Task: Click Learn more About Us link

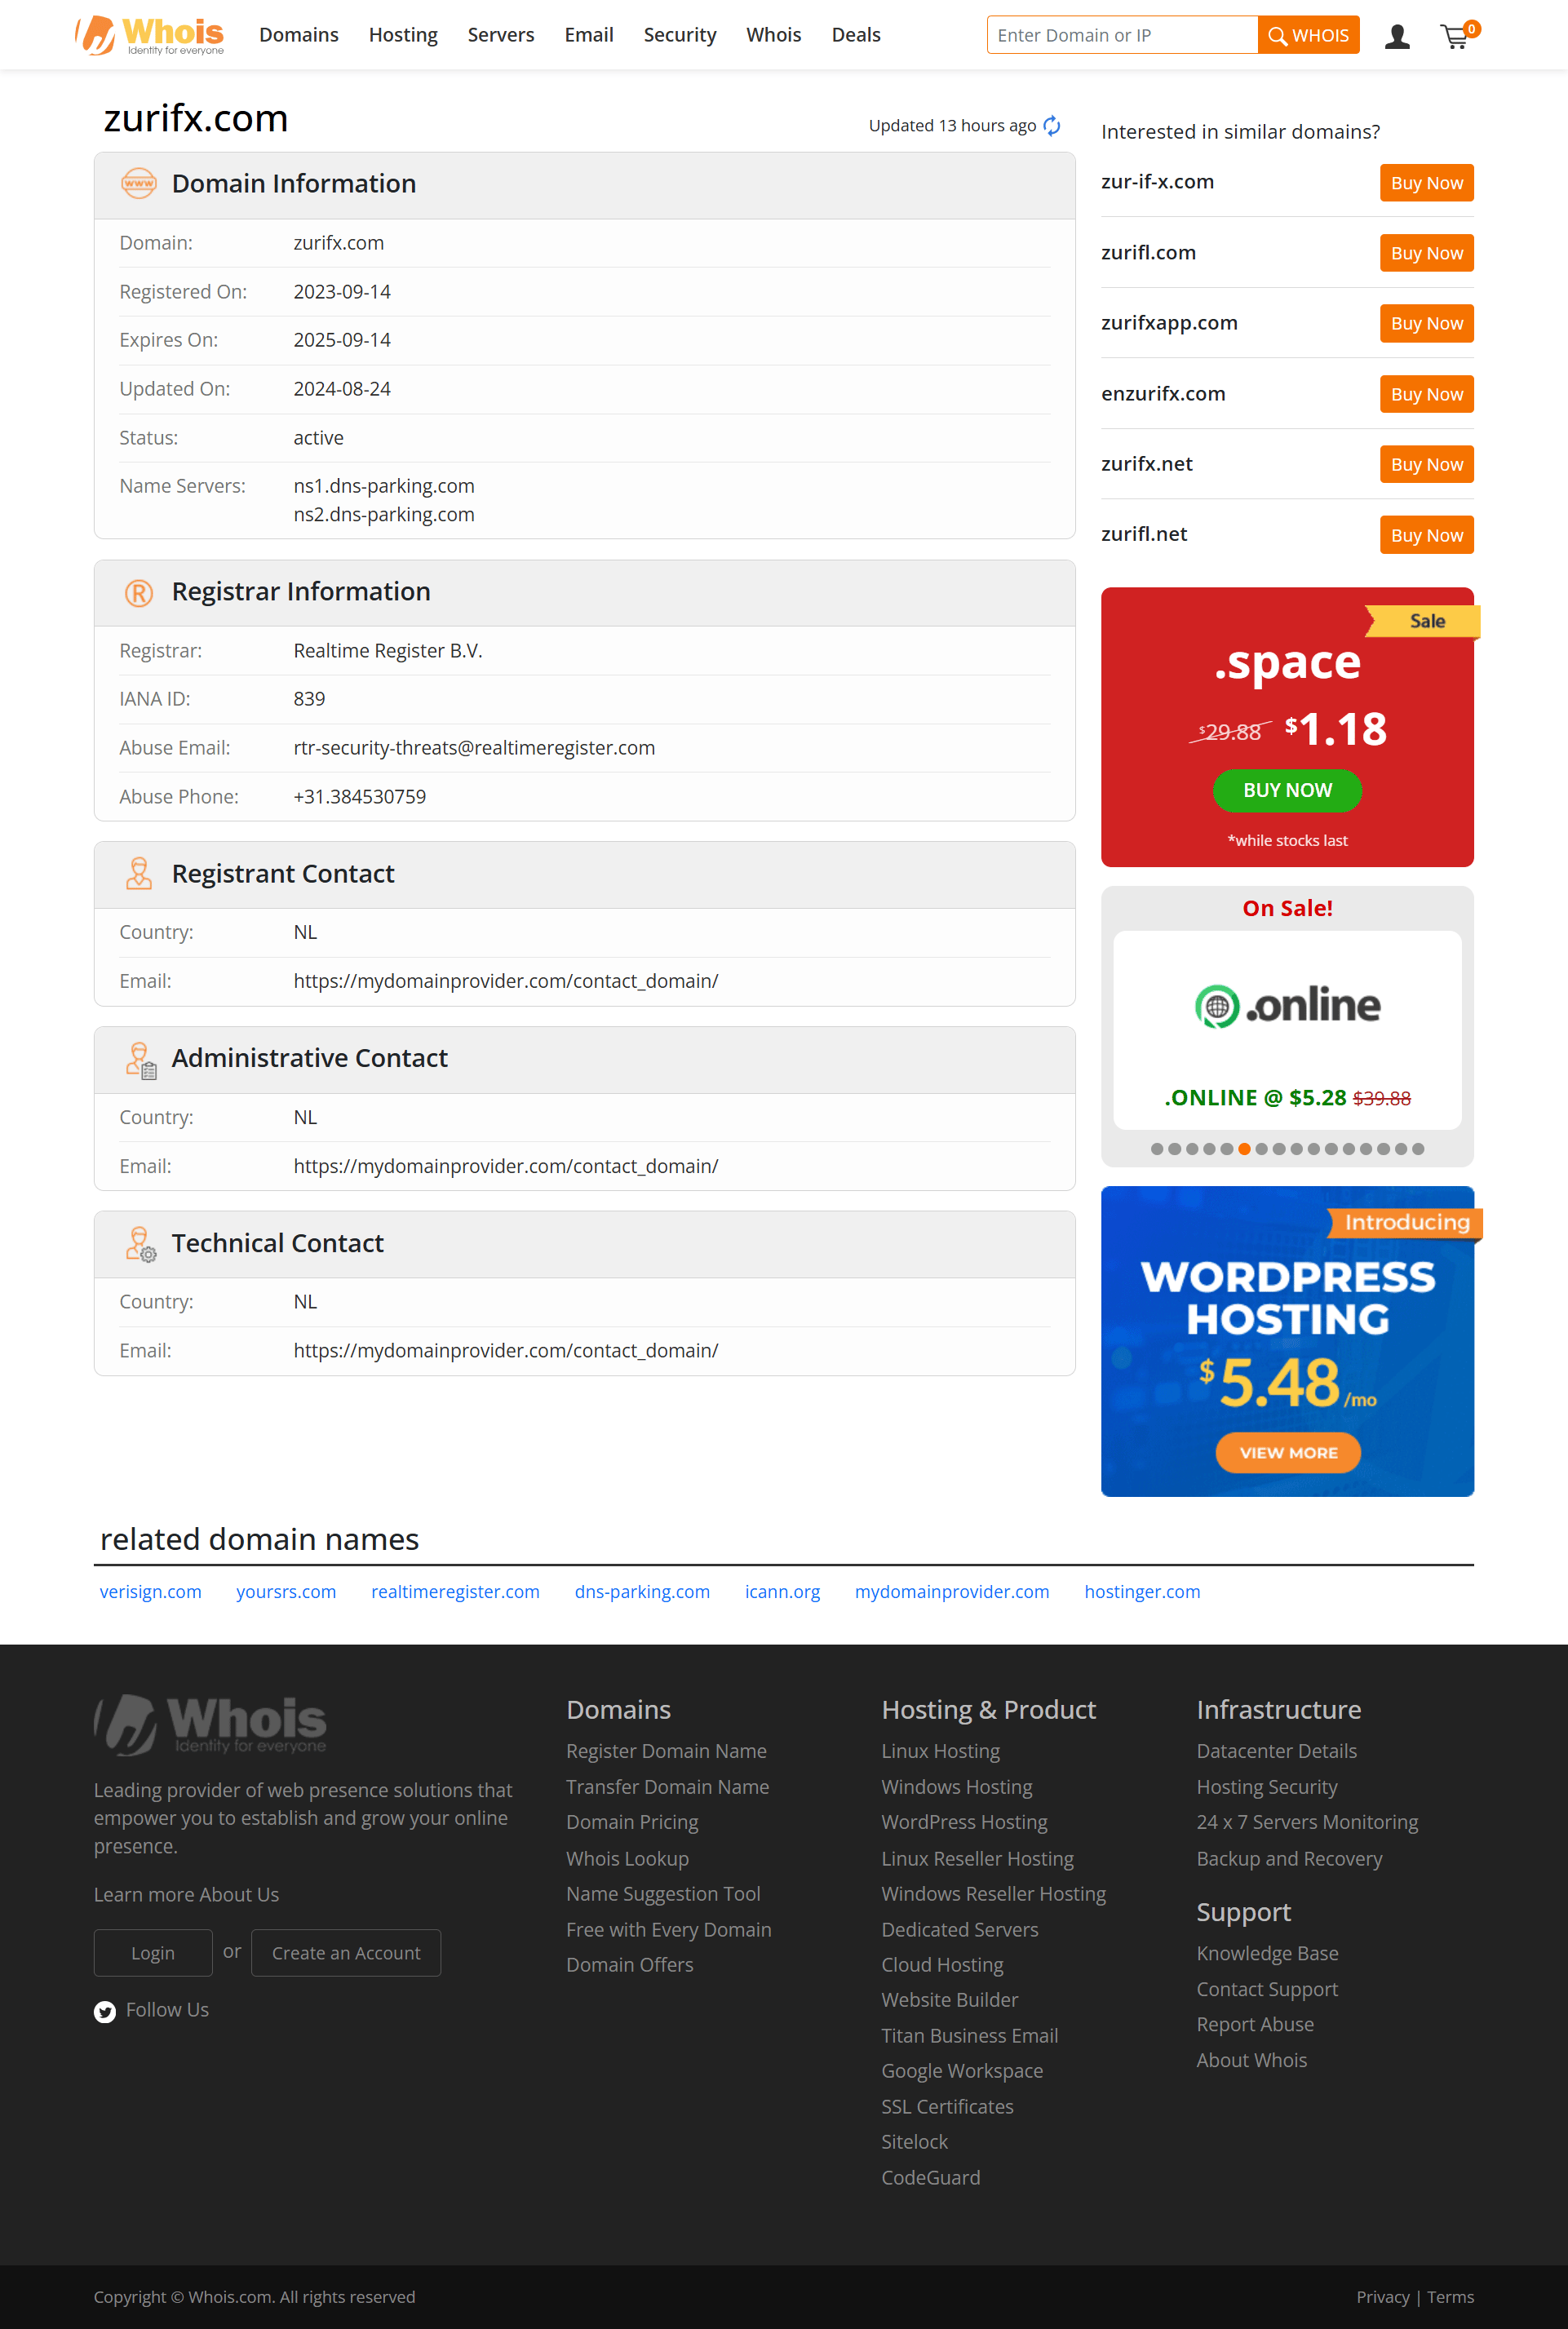Action: (x=186, y=1895)
